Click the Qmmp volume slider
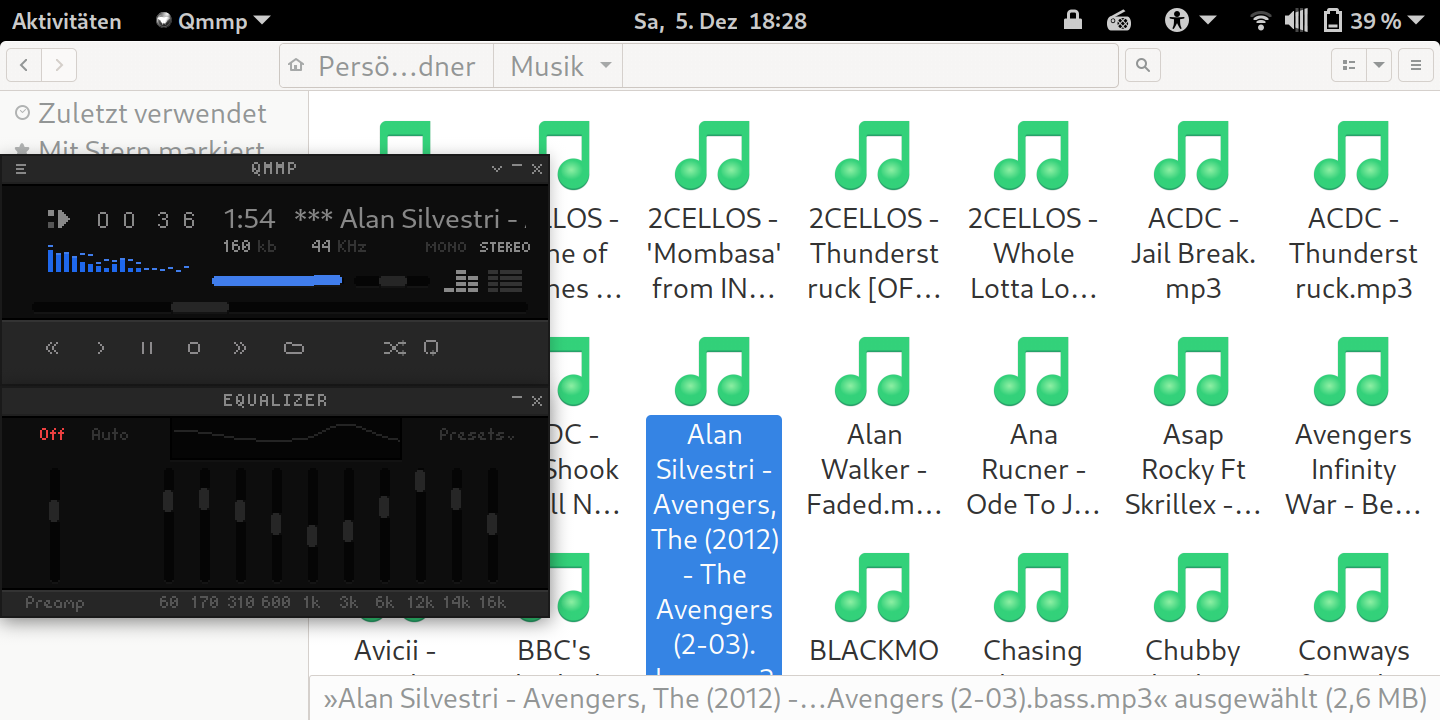 click(x=277, y=281)
